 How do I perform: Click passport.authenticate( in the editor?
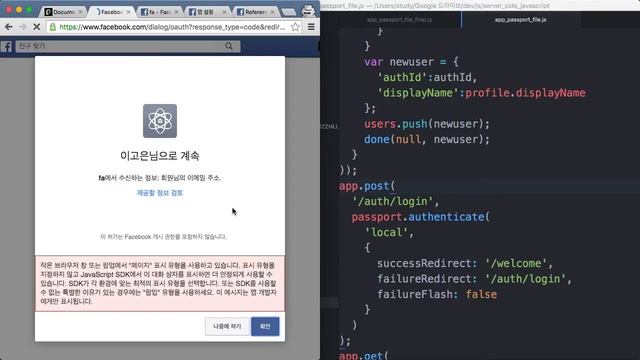420,217
